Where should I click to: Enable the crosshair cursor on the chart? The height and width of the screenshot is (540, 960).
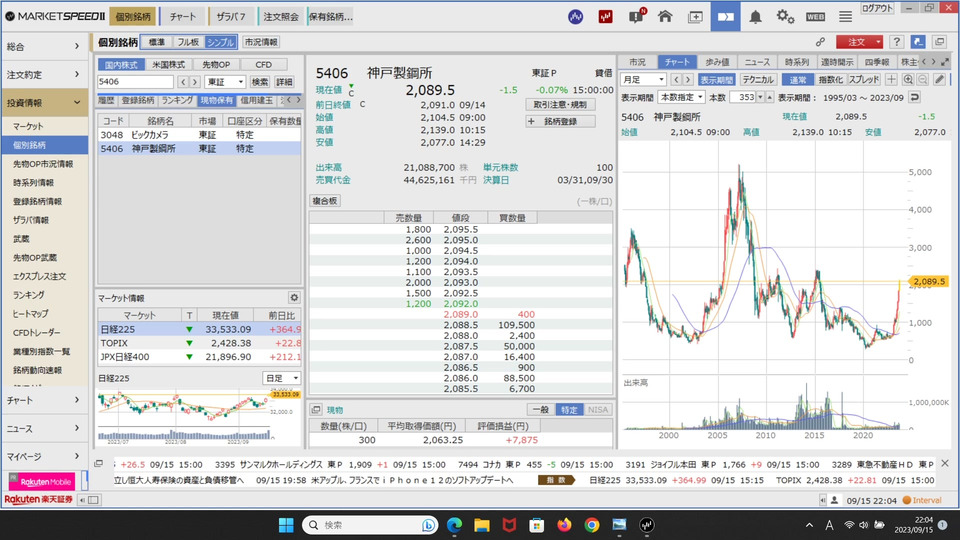891,80
